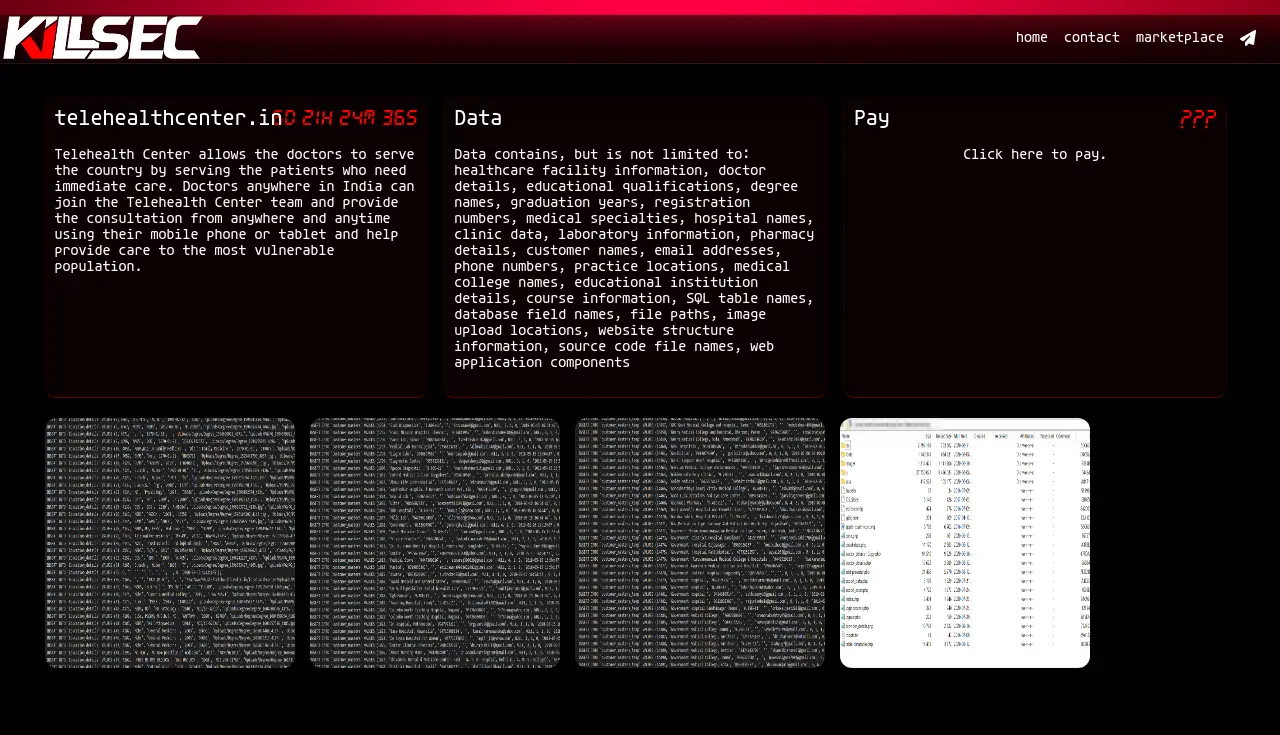The image size is (1280, 735).
Task: Click the data contents description text
Action: click(634, 258)
